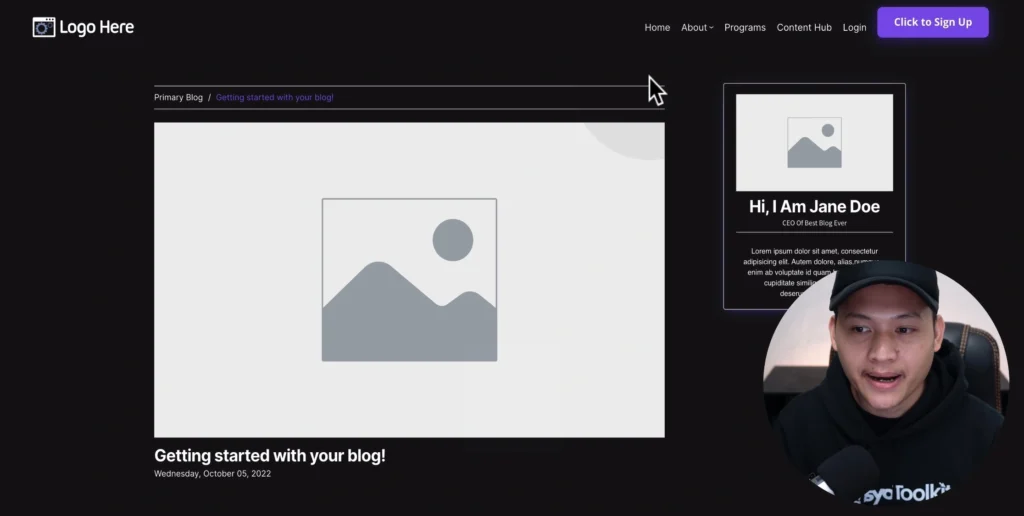Click the purple current-post breadcrumb link
Screen dimensions: 1024x516
(274, 98)
